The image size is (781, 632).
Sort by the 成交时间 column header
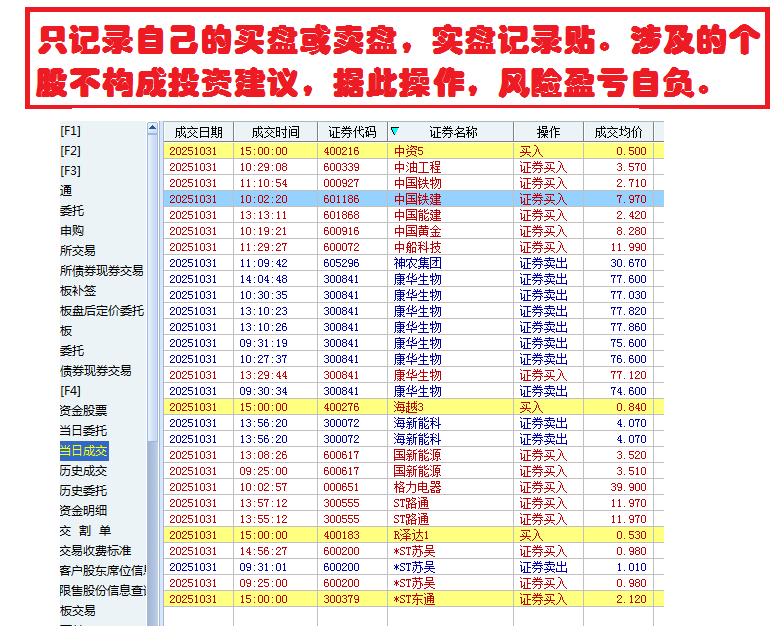coord(275,132)
